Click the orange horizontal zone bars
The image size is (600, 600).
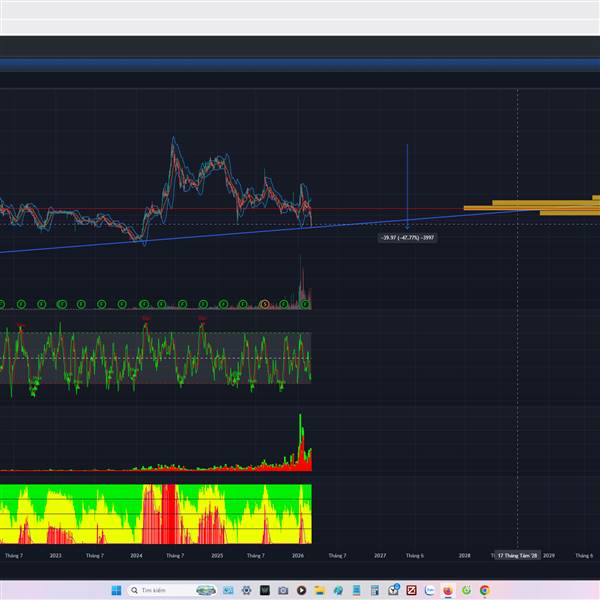[x=530, y=209]
